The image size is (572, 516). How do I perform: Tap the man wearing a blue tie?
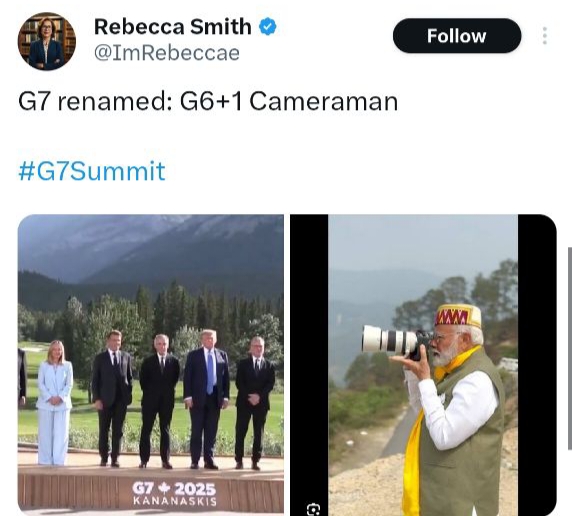point(207,399)
